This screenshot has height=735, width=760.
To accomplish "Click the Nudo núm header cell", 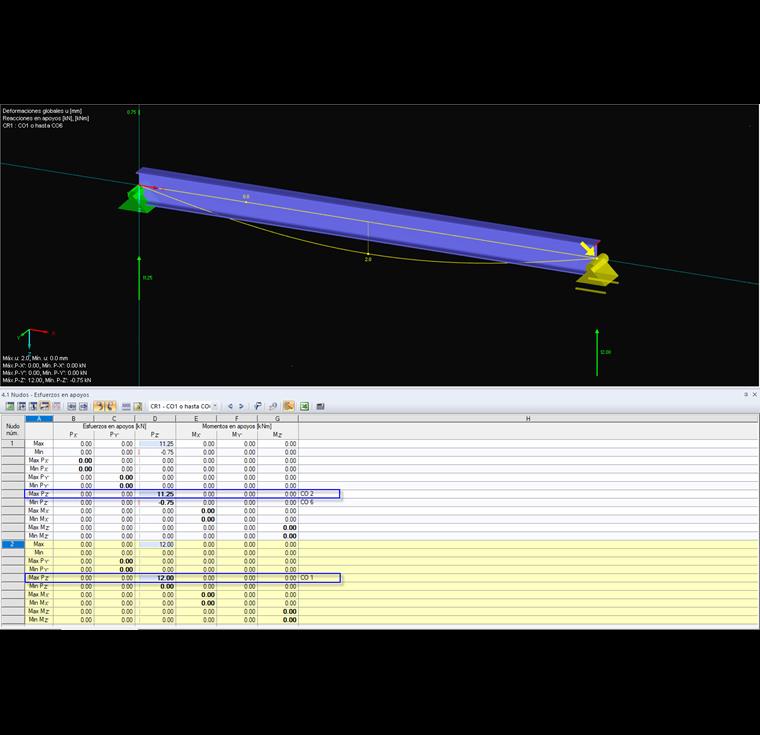I will (x=13, y=430).
